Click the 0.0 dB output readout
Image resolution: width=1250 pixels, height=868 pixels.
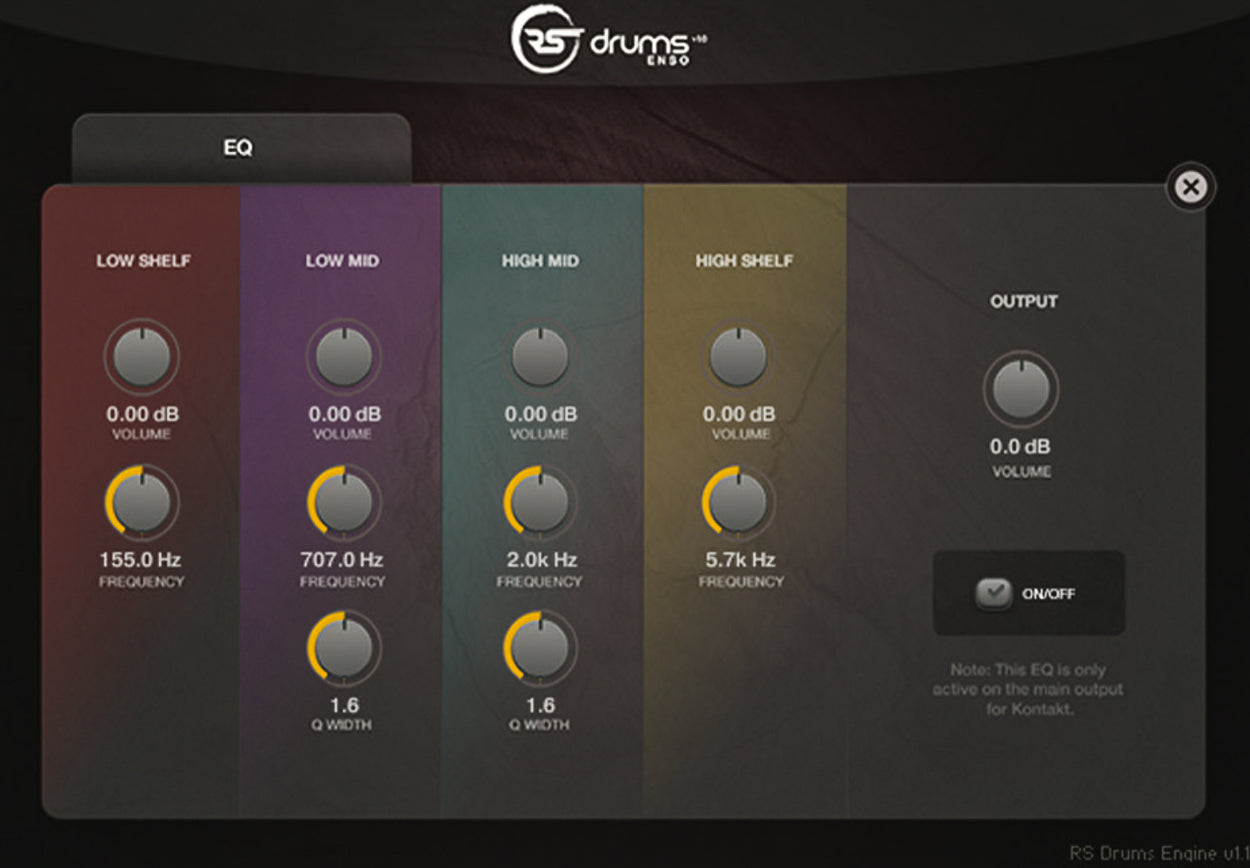1019,447
